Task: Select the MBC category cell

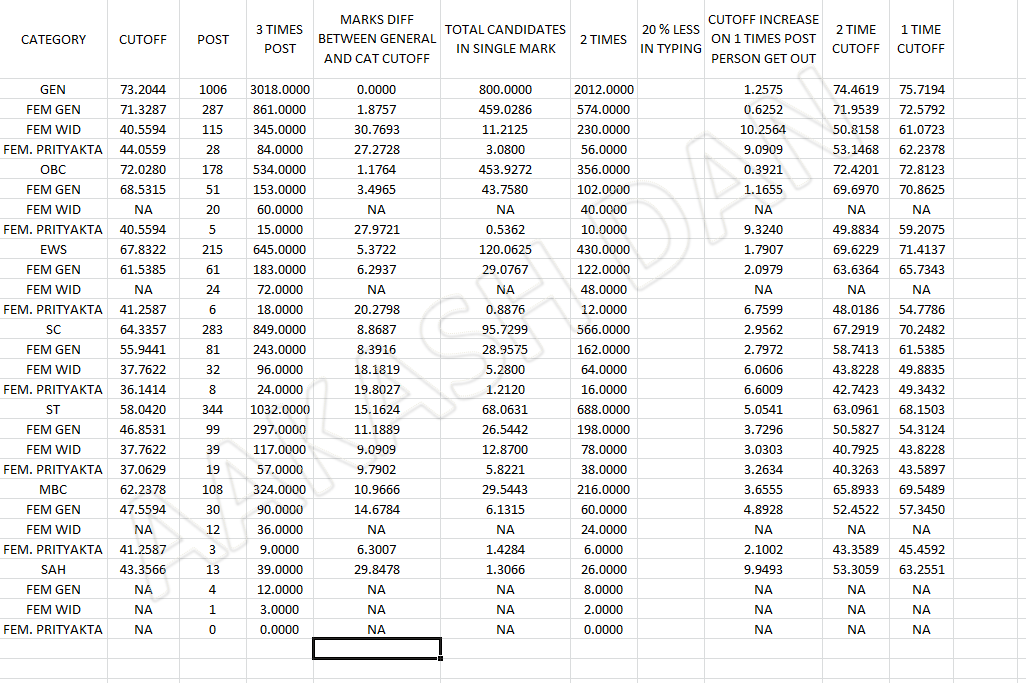Action: pos(53,489)
